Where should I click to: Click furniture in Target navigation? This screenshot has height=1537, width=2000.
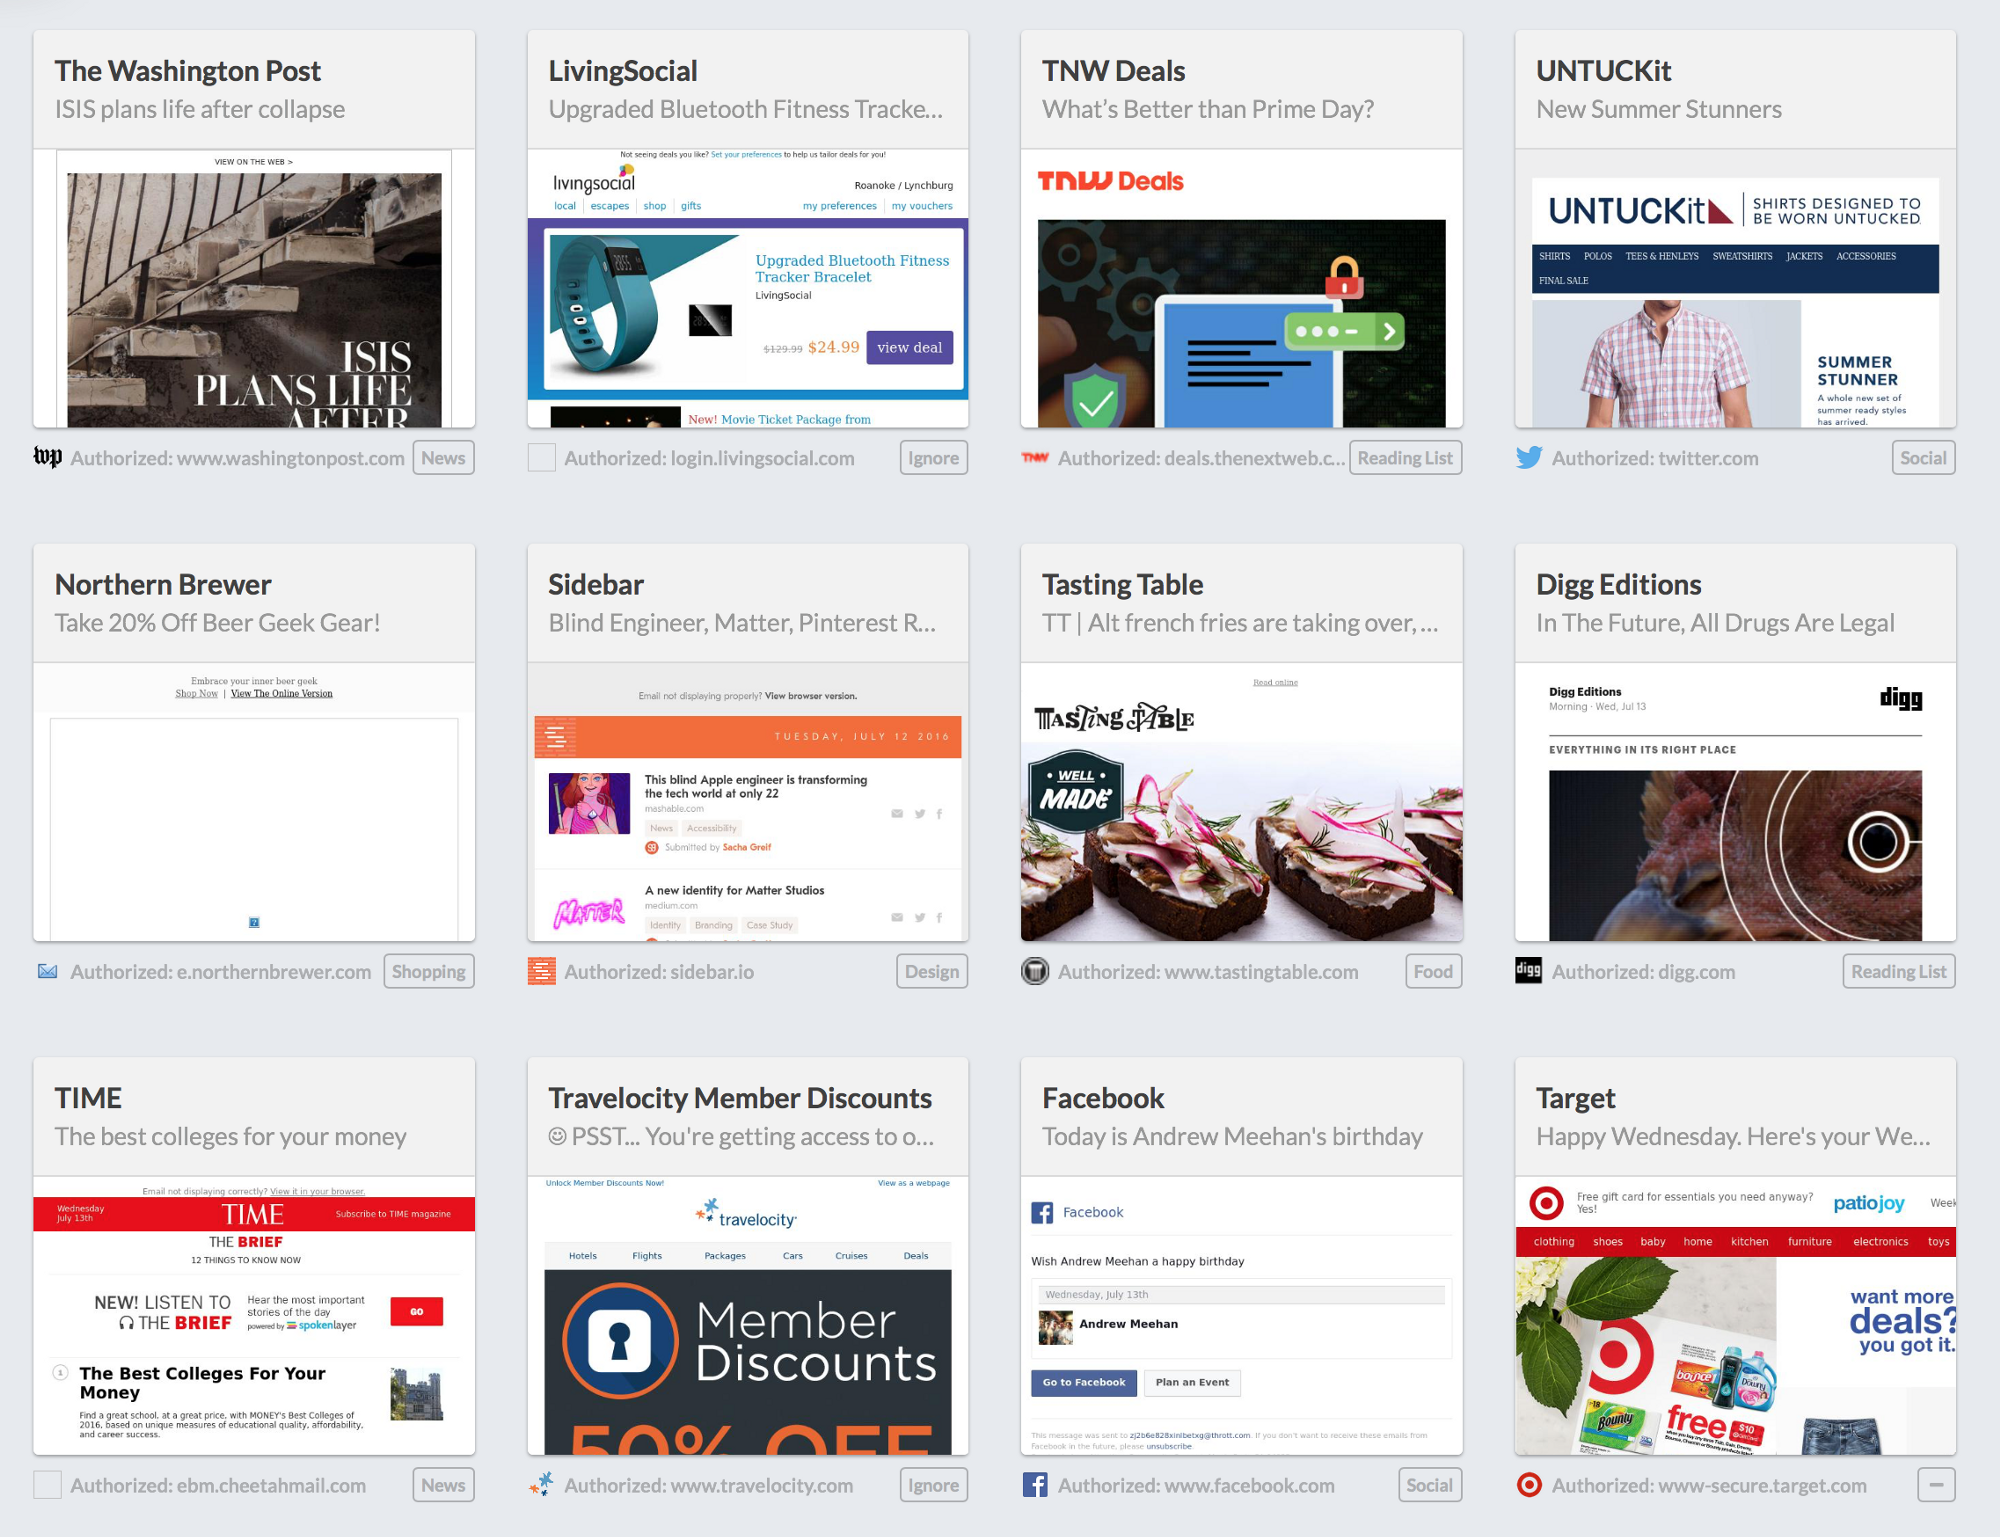1809,1241
